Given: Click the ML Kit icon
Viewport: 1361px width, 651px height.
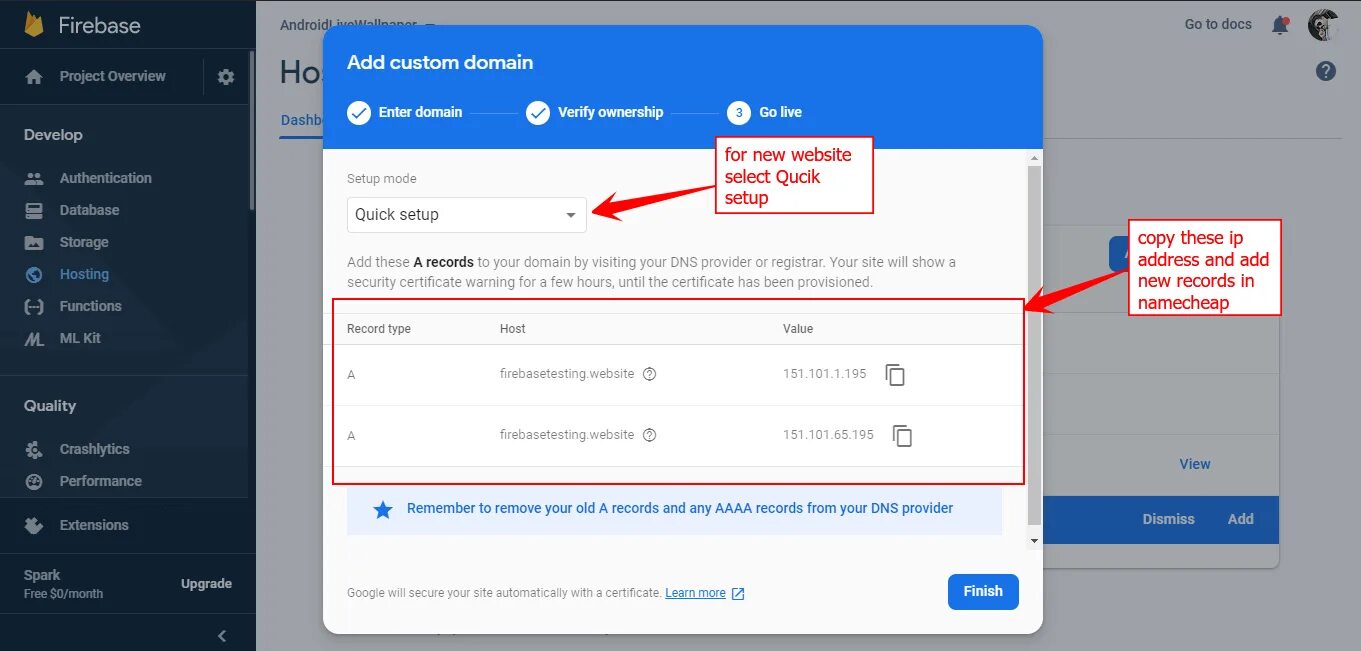Looking at the screenshot, I should [x=34, y=339].
